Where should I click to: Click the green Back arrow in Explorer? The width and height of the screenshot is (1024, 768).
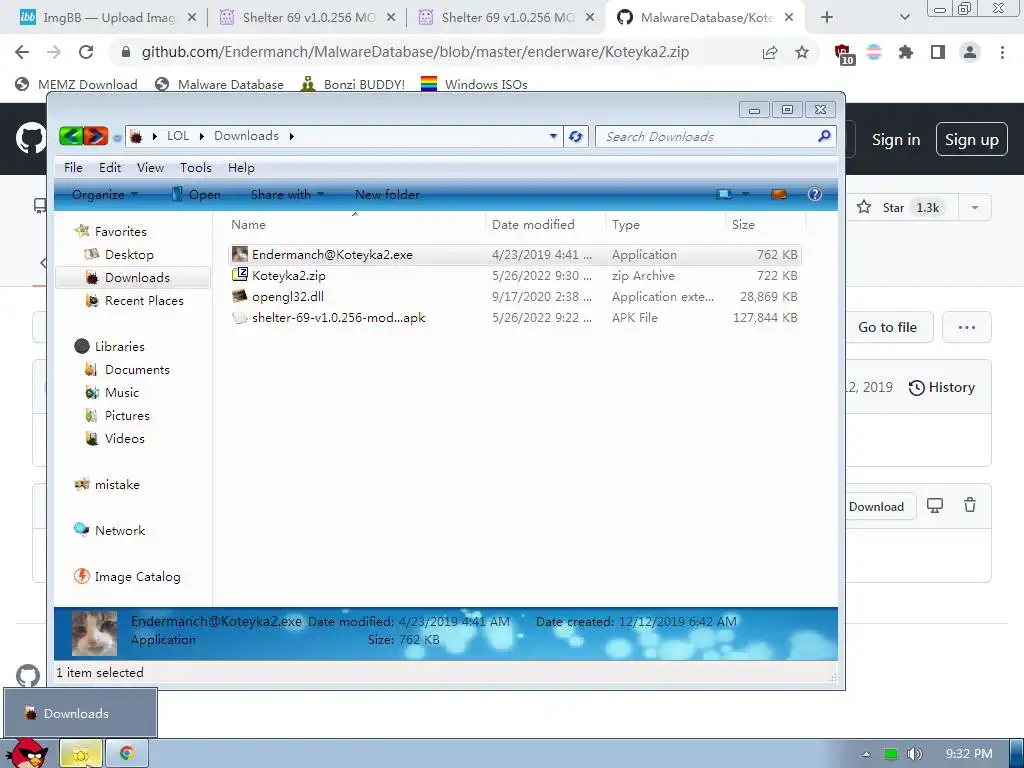point(71,136)
